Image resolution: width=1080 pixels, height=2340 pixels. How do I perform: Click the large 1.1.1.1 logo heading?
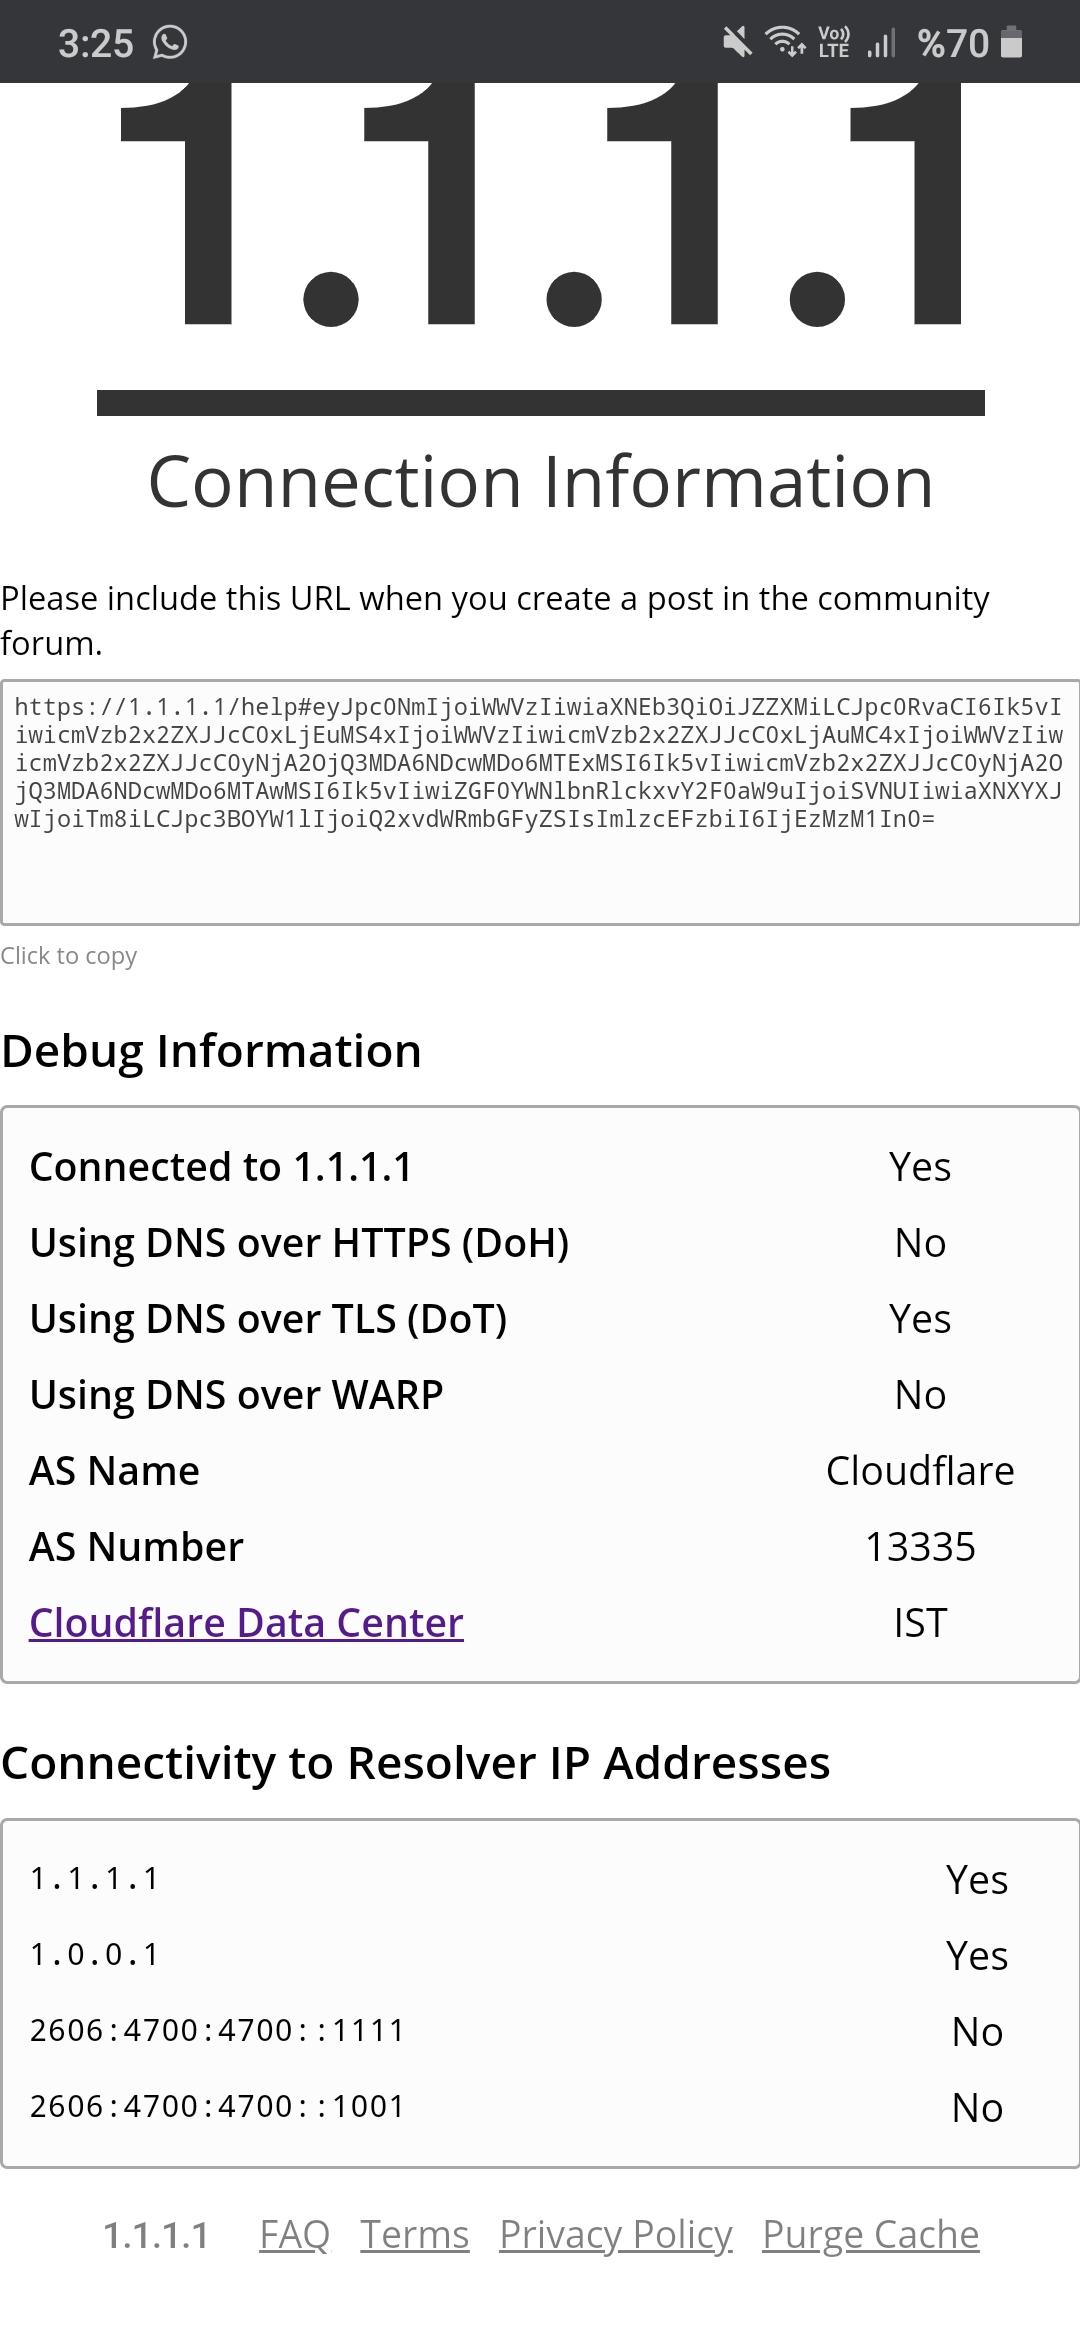pos(540,205)
